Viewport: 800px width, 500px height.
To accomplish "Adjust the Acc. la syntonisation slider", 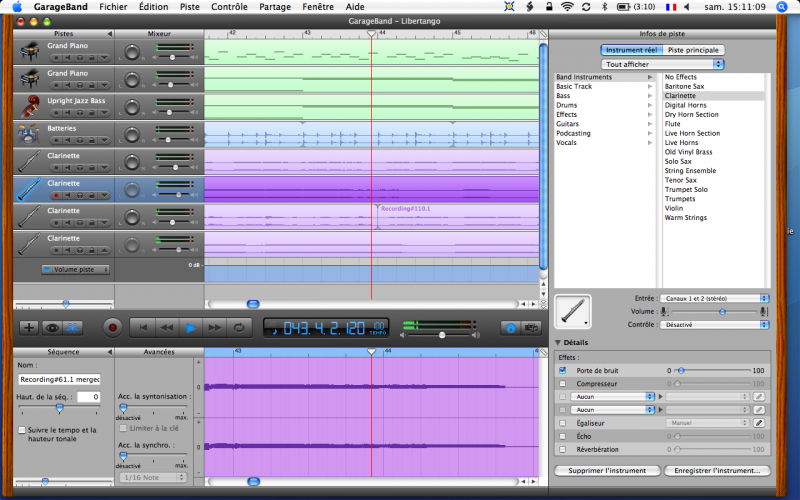I will [x=123, y=408].
